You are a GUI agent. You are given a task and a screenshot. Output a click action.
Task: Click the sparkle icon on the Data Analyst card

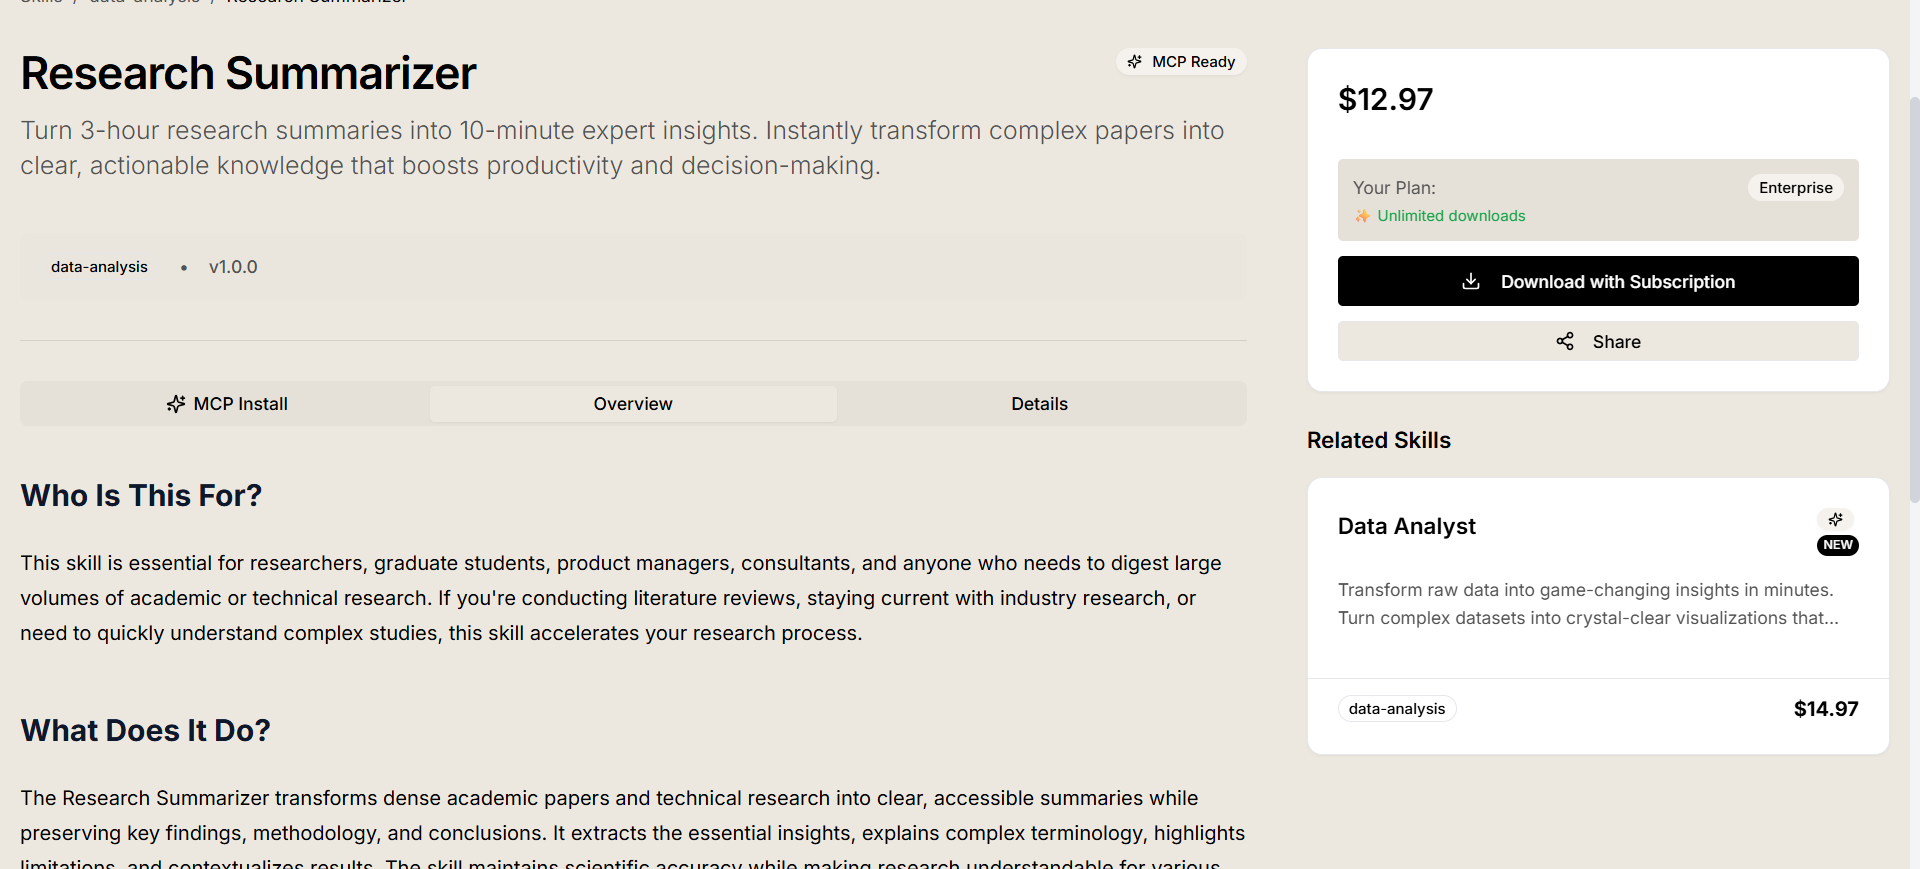1836,519
